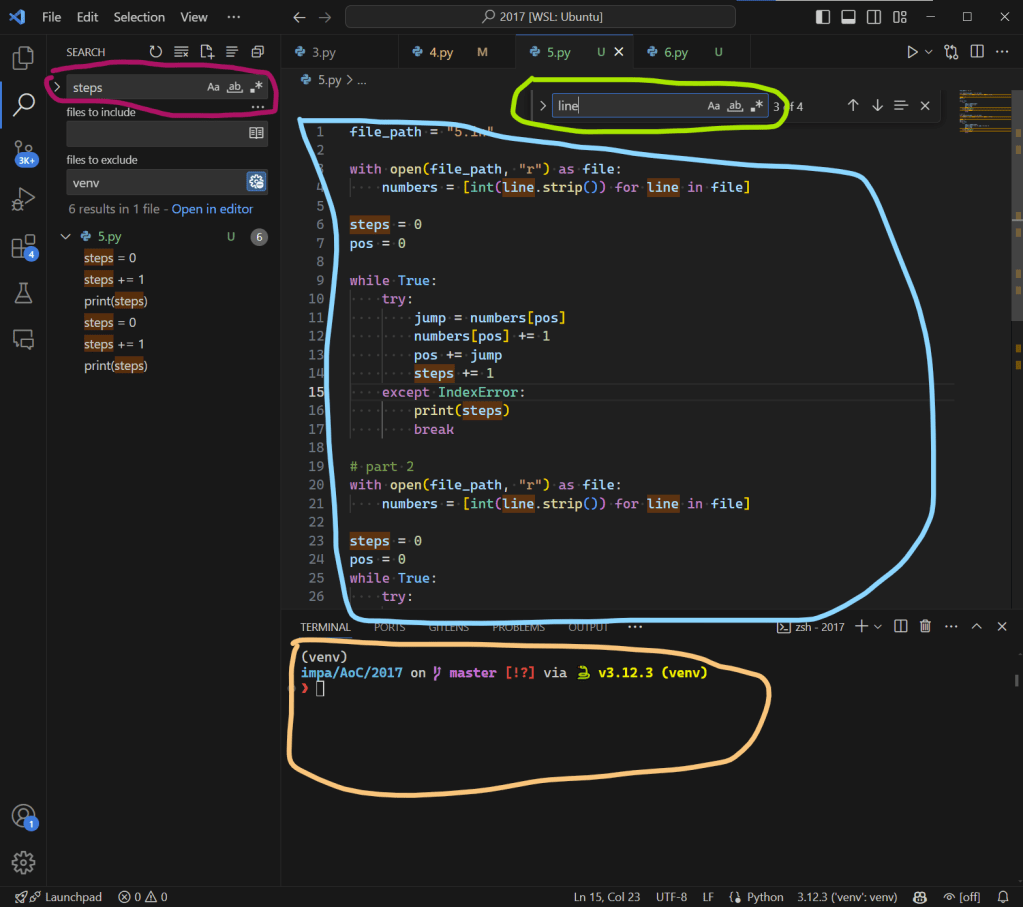Open the Testing view
The height and width of the screenshot is (907, 1023).
point(22,293)
